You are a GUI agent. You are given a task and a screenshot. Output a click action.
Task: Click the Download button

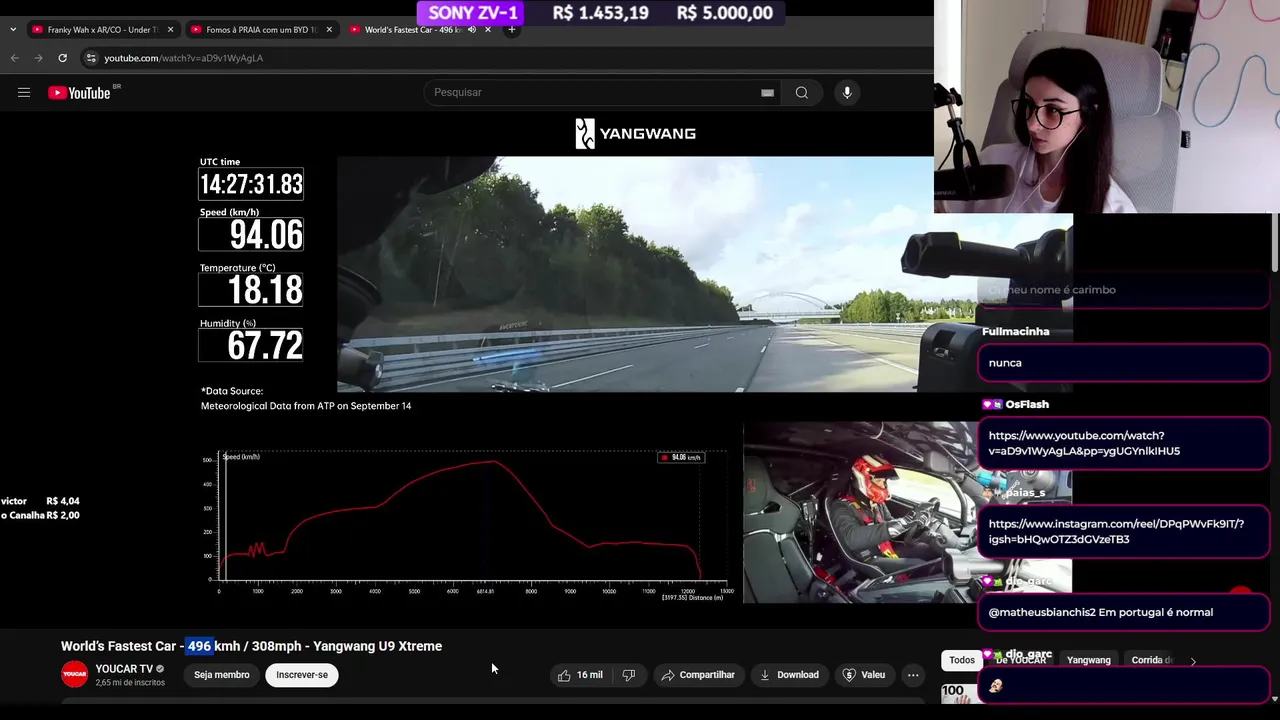789,675
